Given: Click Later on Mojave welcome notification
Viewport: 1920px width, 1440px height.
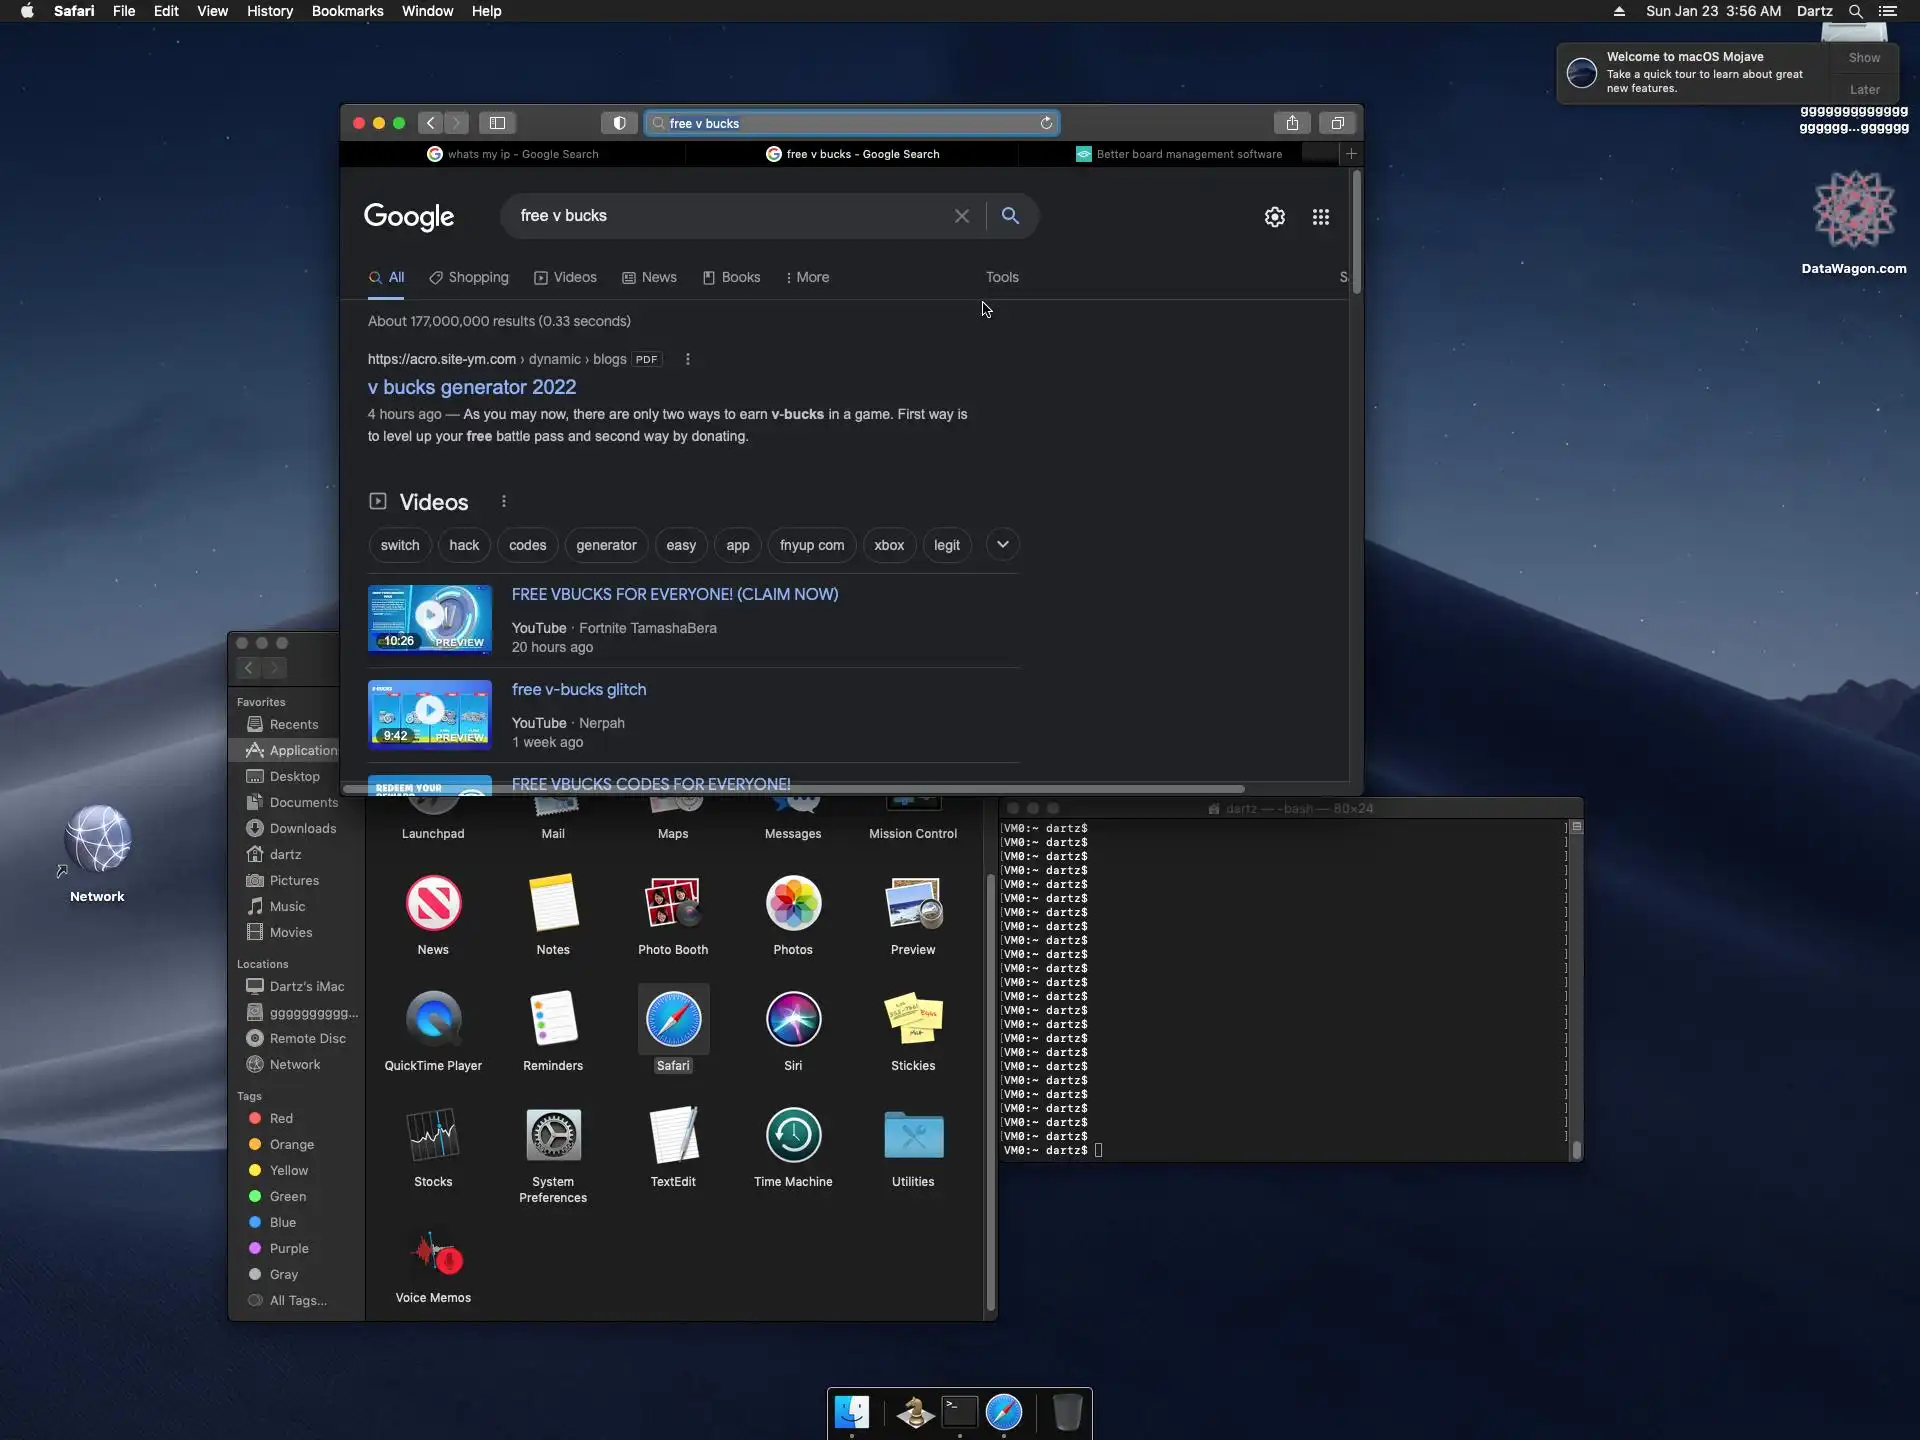Looking at the screenshot, I should pos(1864,89).
